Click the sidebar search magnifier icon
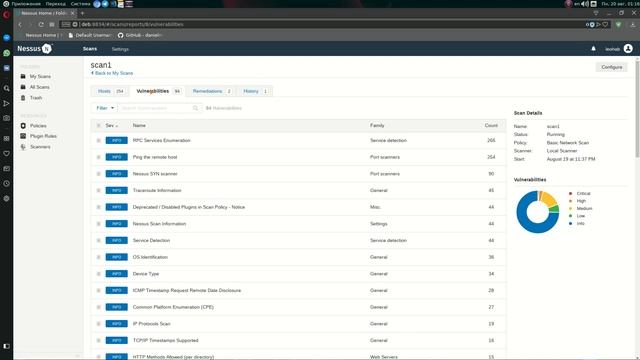The image size is (640, 360). pyautogui.click(x=7, y=88)
